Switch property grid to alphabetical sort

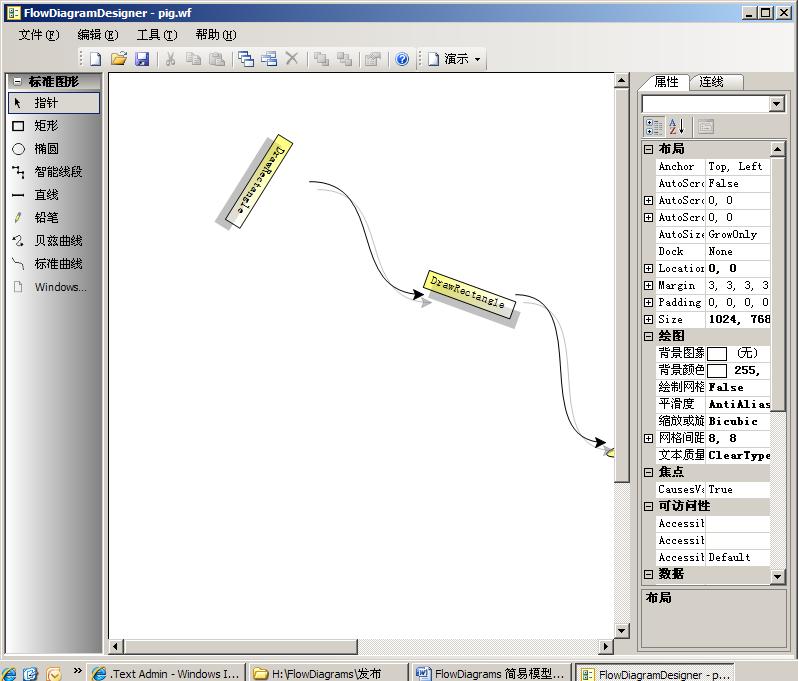click(677, 127)
